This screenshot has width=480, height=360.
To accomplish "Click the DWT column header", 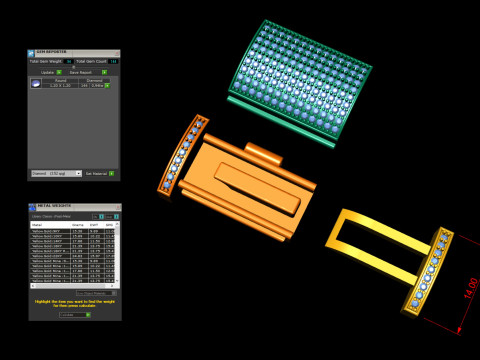I will (96, 225).
